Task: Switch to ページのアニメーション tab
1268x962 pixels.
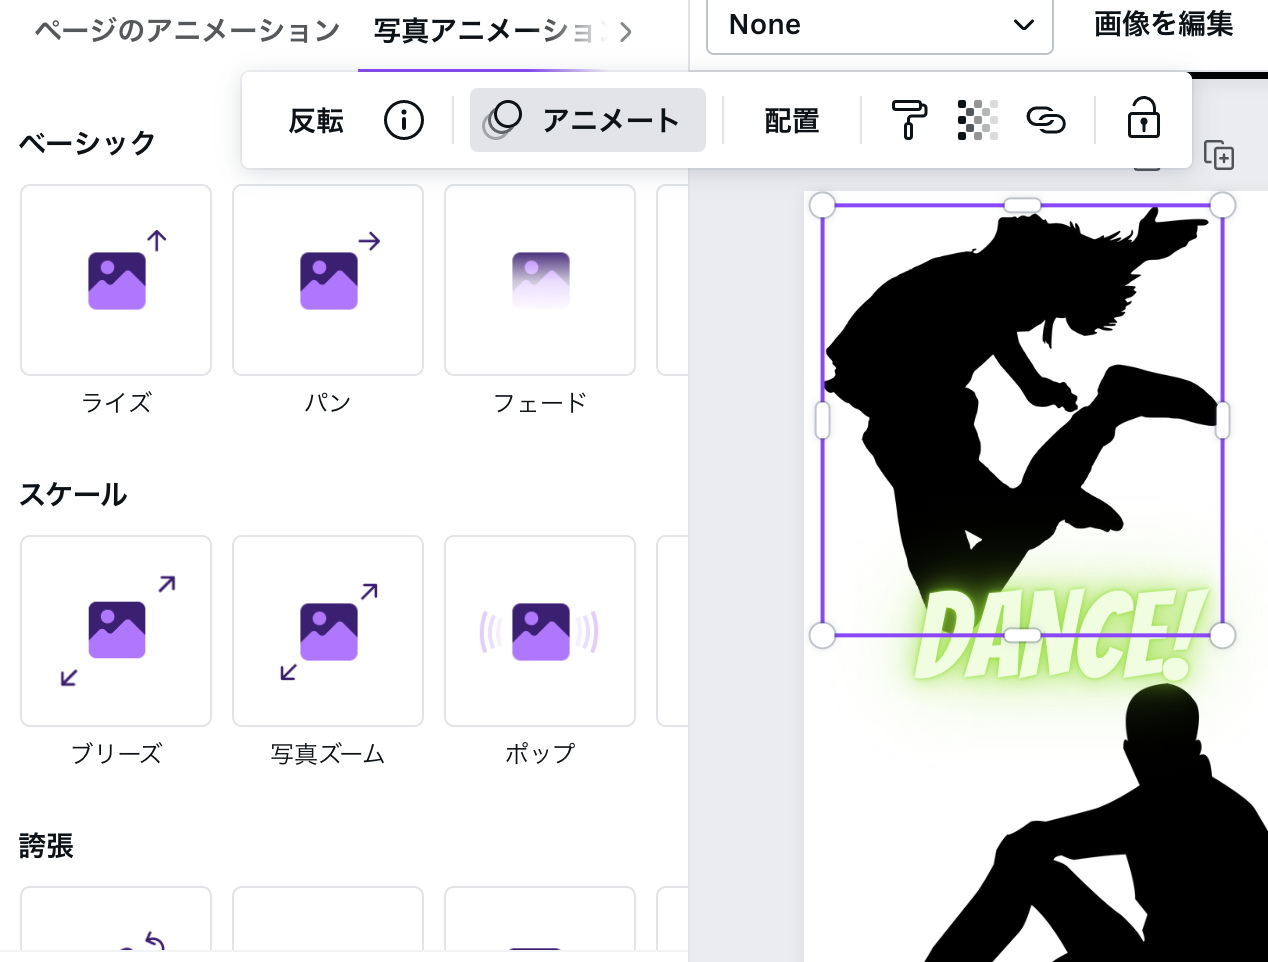Action: [x=187, y=31]
